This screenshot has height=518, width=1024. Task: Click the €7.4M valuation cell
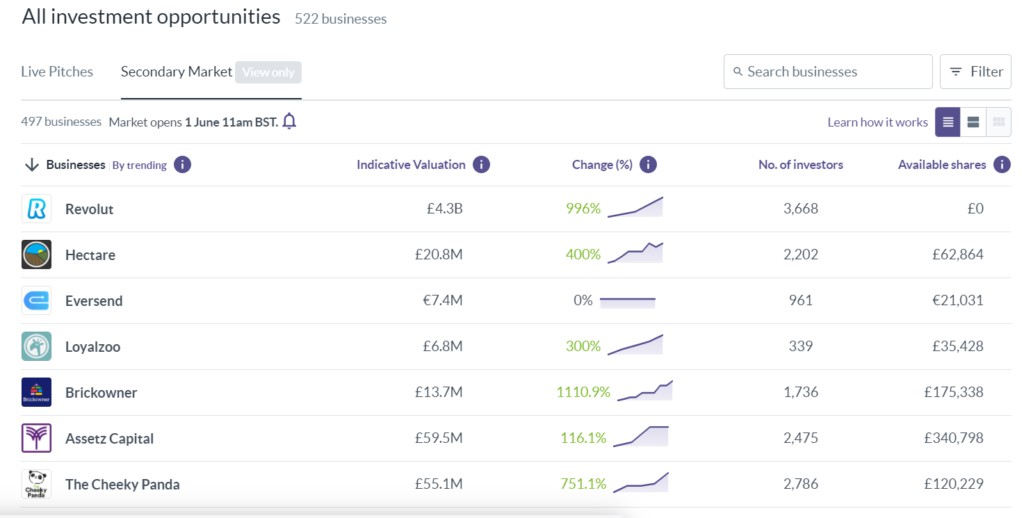[x=443, y=300]
